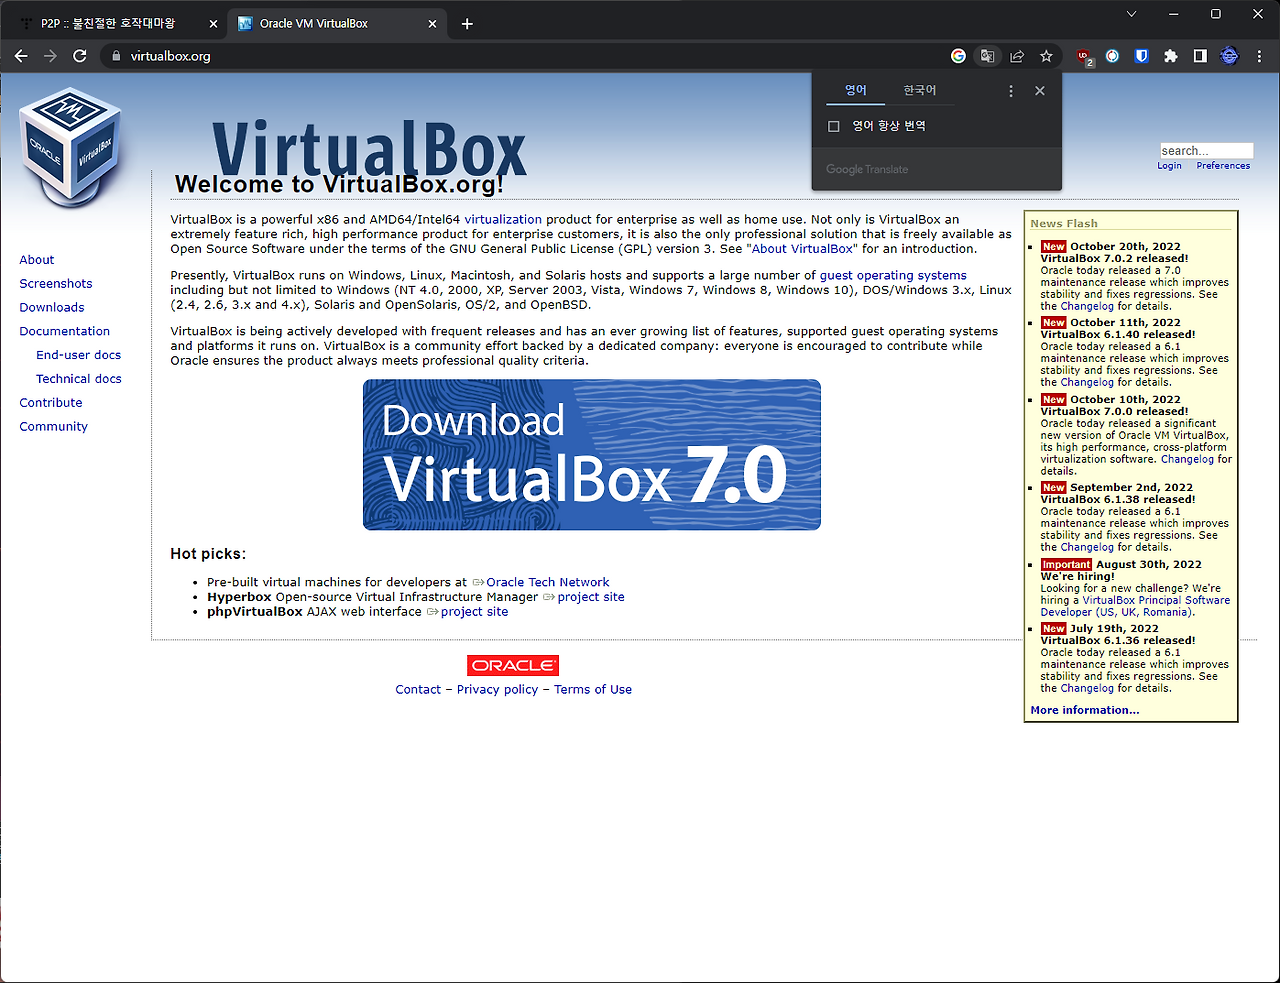Click the Download VirtualBox 7.0 banner
Image resolution: width=1280 pixels, height=983 pixels.
[591, 454]
